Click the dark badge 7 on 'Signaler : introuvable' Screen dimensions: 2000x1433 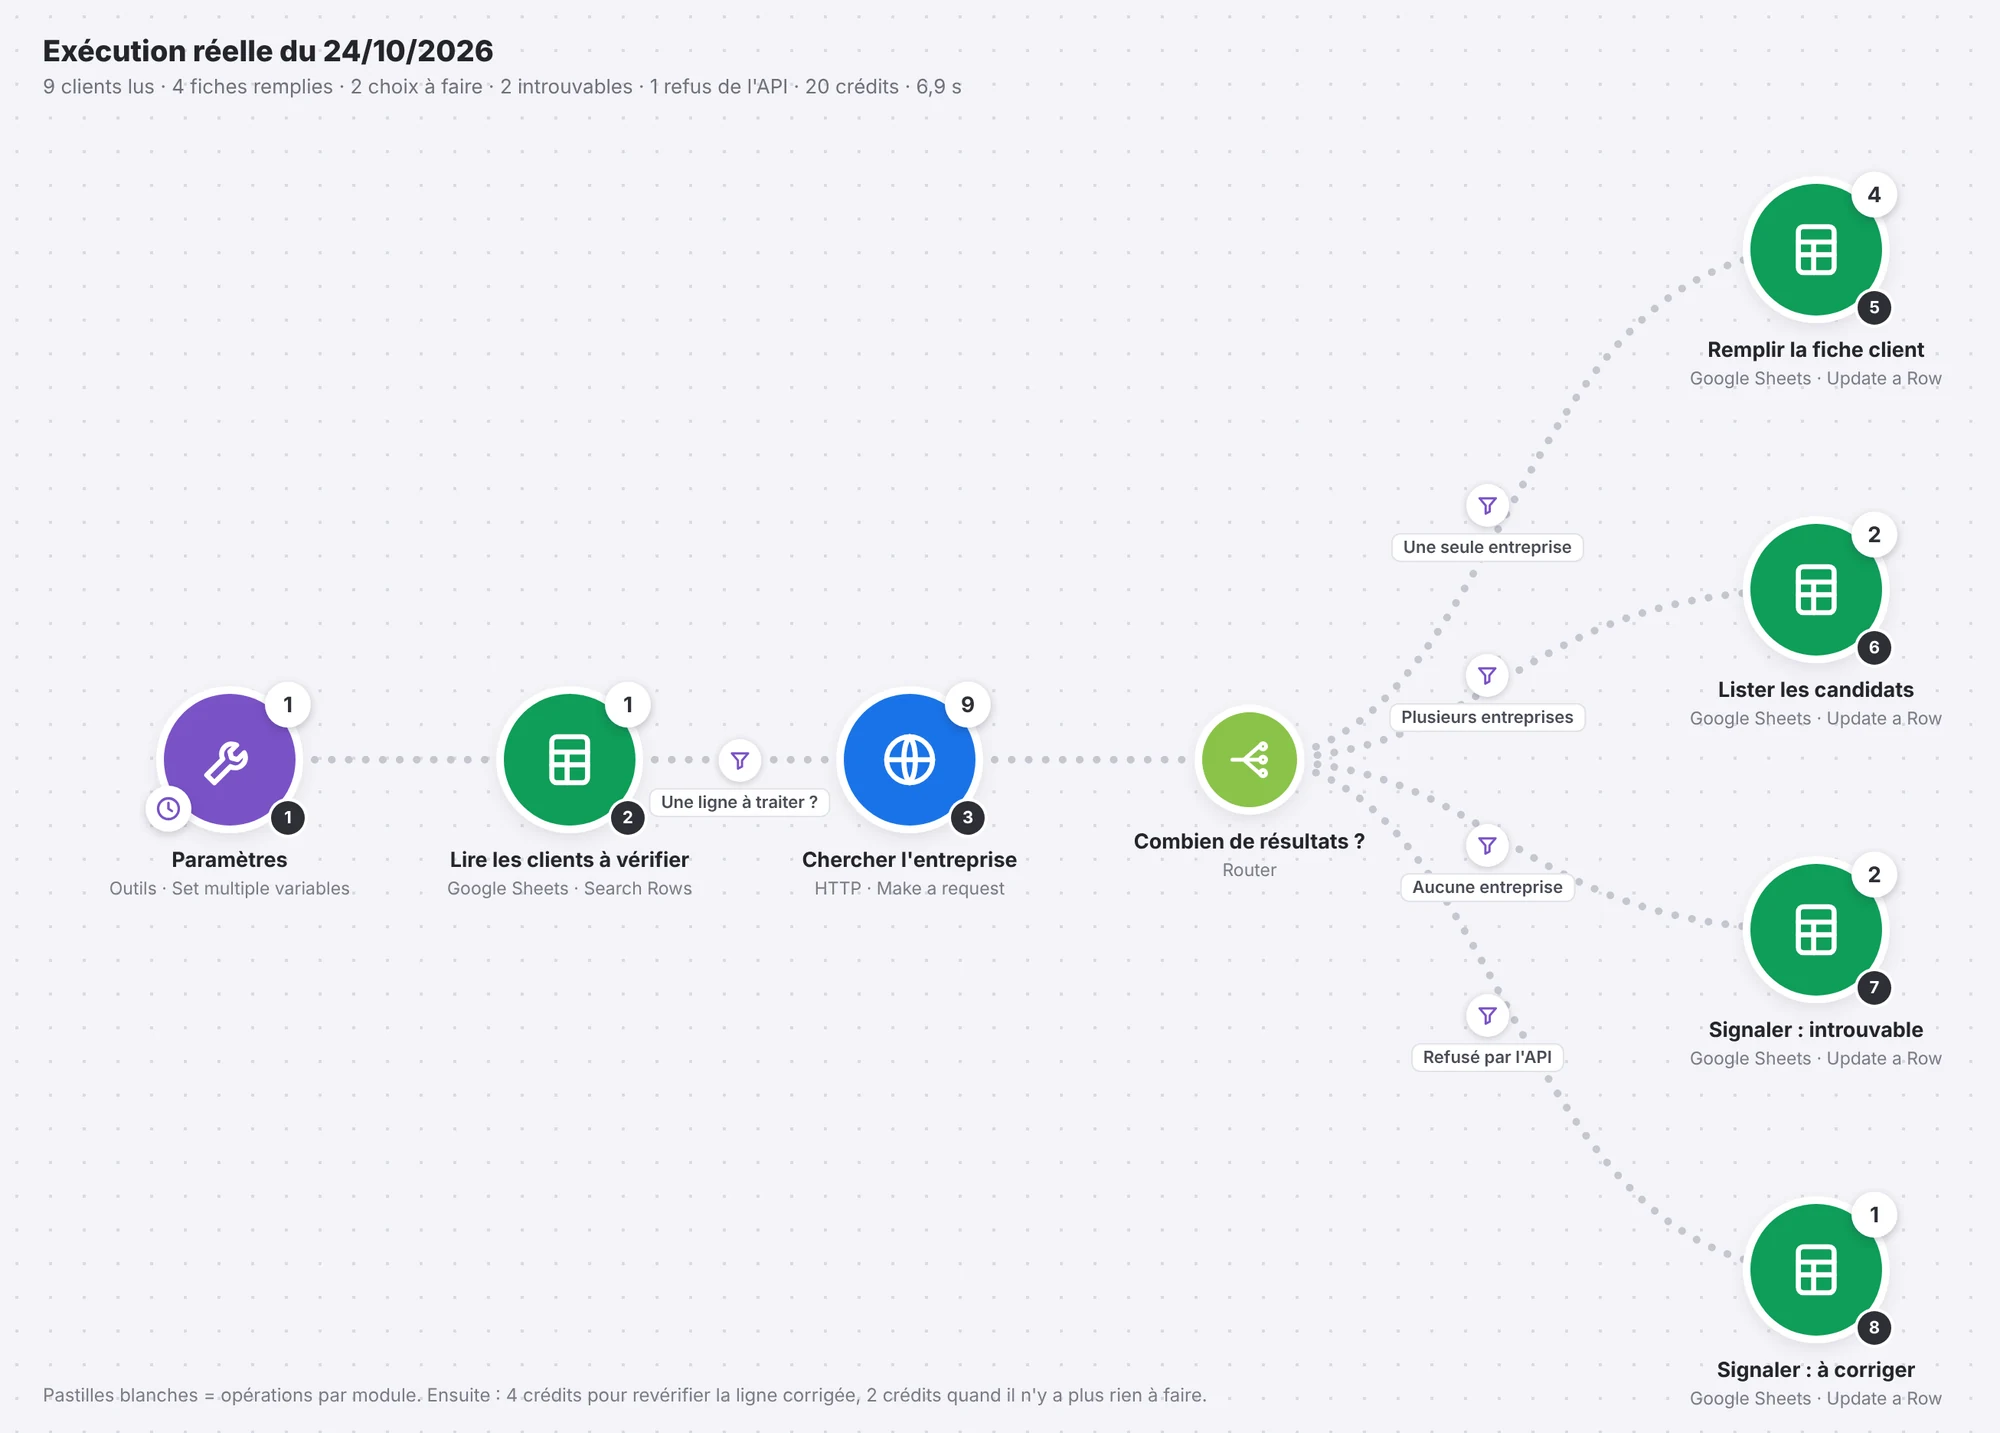(1874, 987)
